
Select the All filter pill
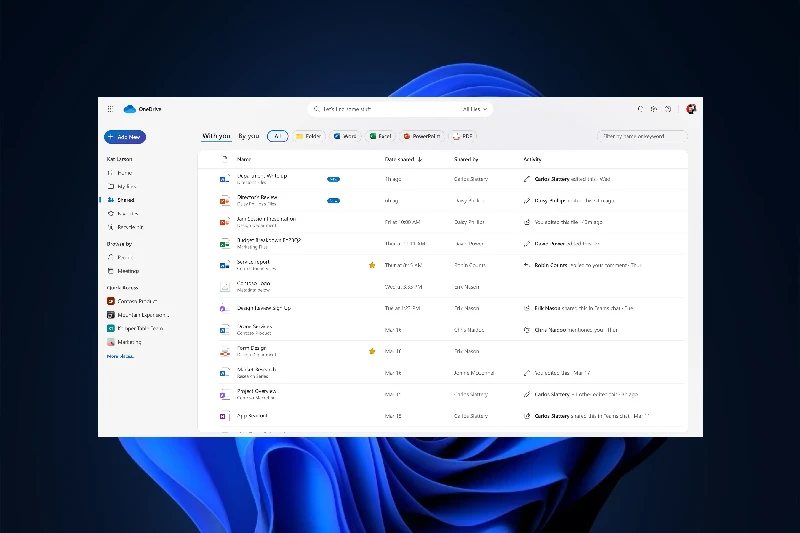(278, 136)
